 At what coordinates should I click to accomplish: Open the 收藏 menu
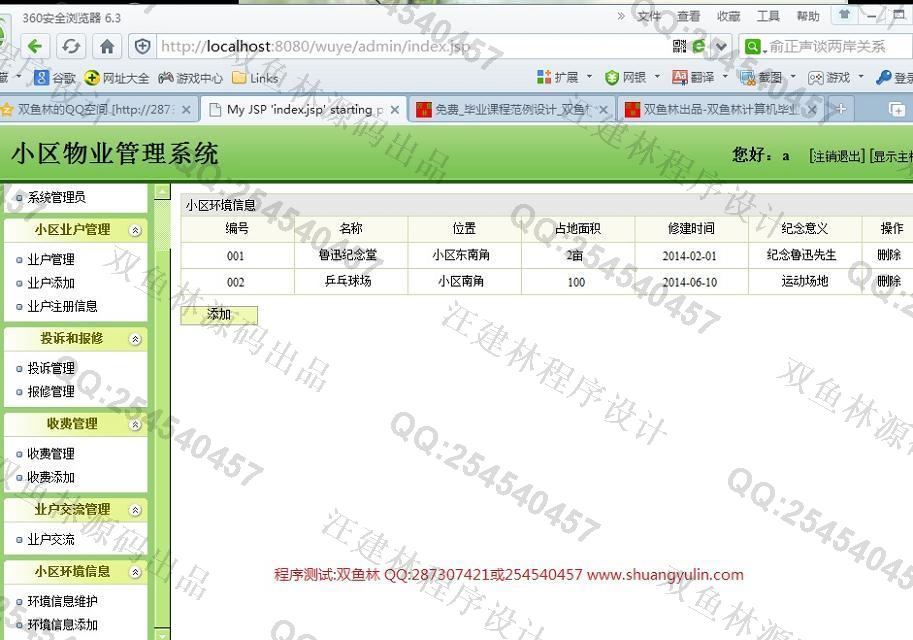pos(728,16)
